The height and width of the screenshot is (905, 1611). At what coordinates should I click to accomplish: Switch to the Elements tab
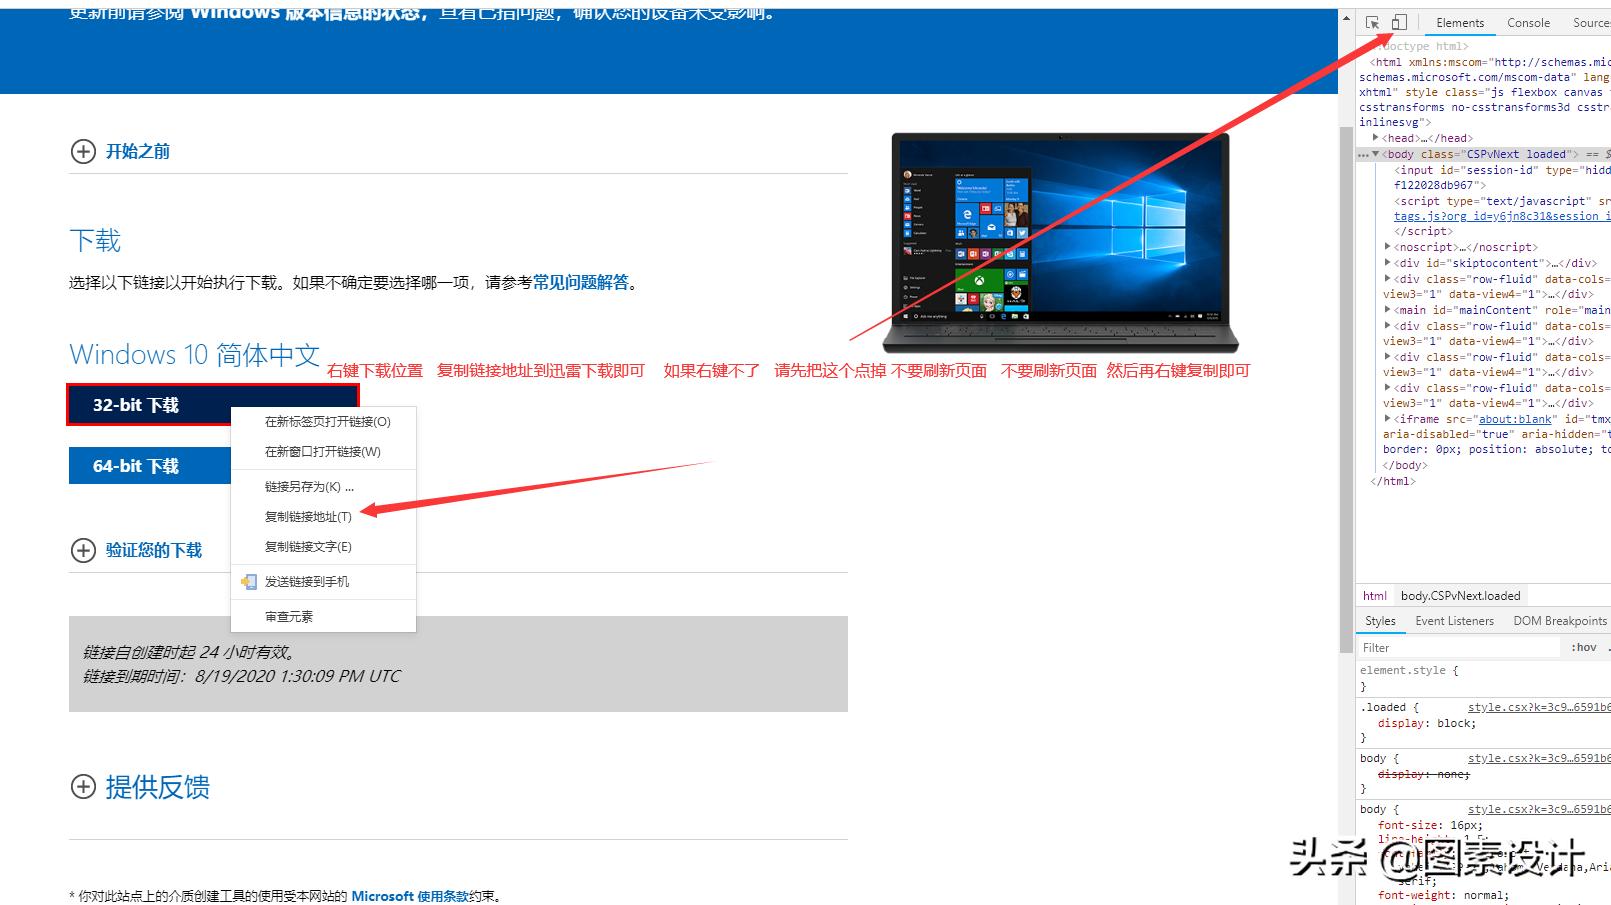click(x=1460, y=23)
